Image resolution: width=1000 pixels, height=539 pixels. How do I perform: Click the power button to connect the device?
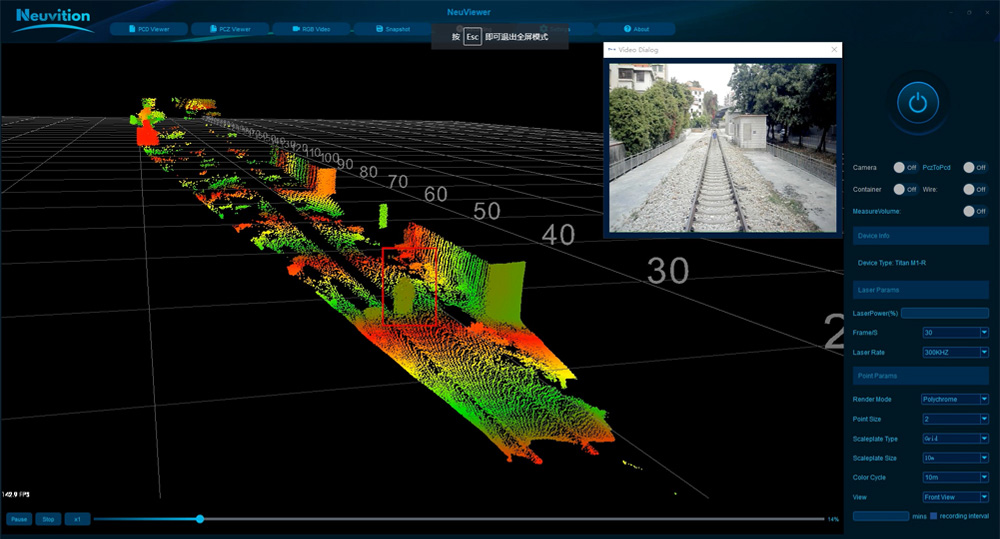coord(918,103)
